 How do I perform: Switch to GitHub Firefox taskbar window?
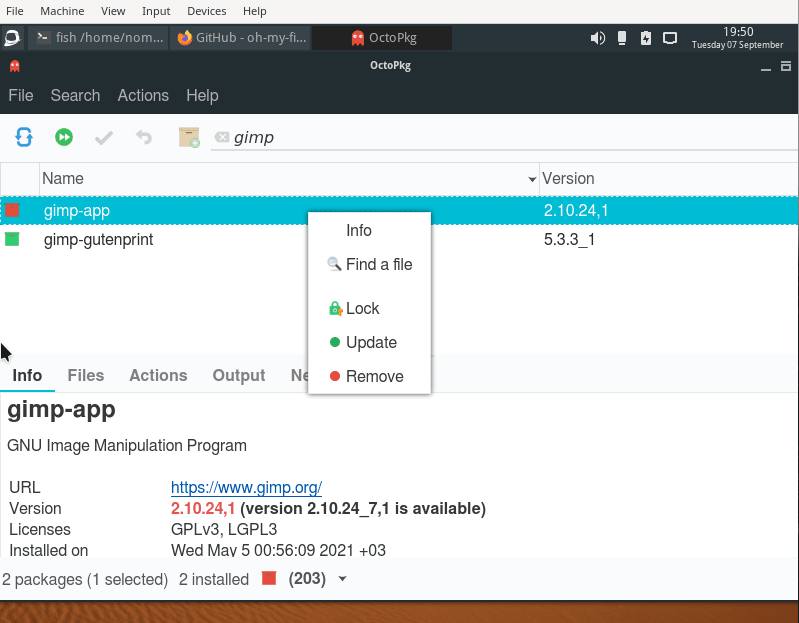coord(240,38)
